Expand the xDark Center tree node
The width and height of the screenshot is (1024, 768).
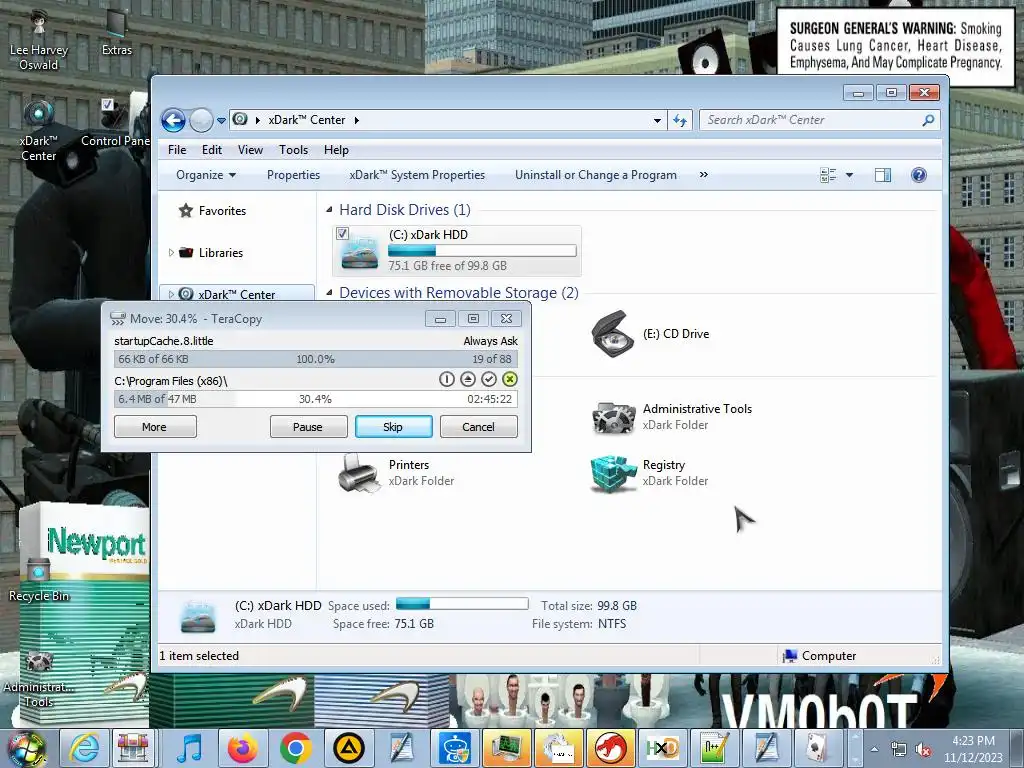tap(171, 295)
